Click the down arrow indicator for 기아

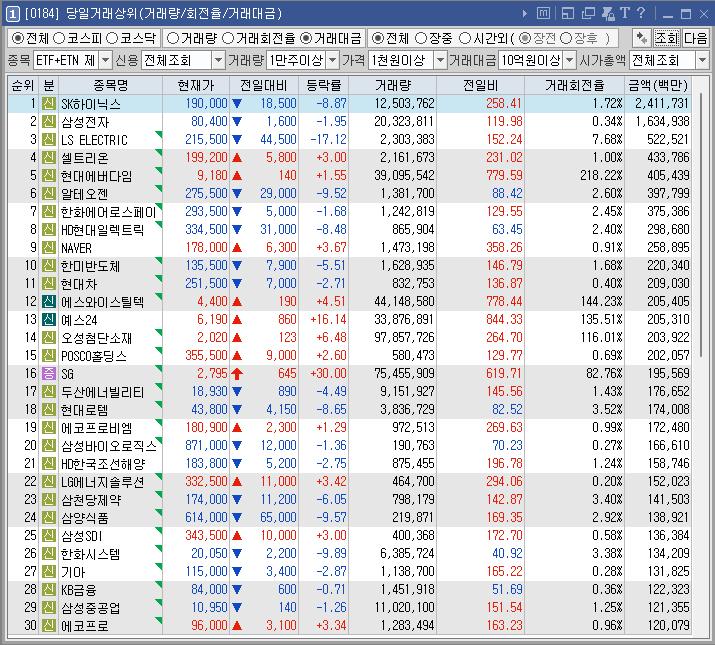(237, 572)
